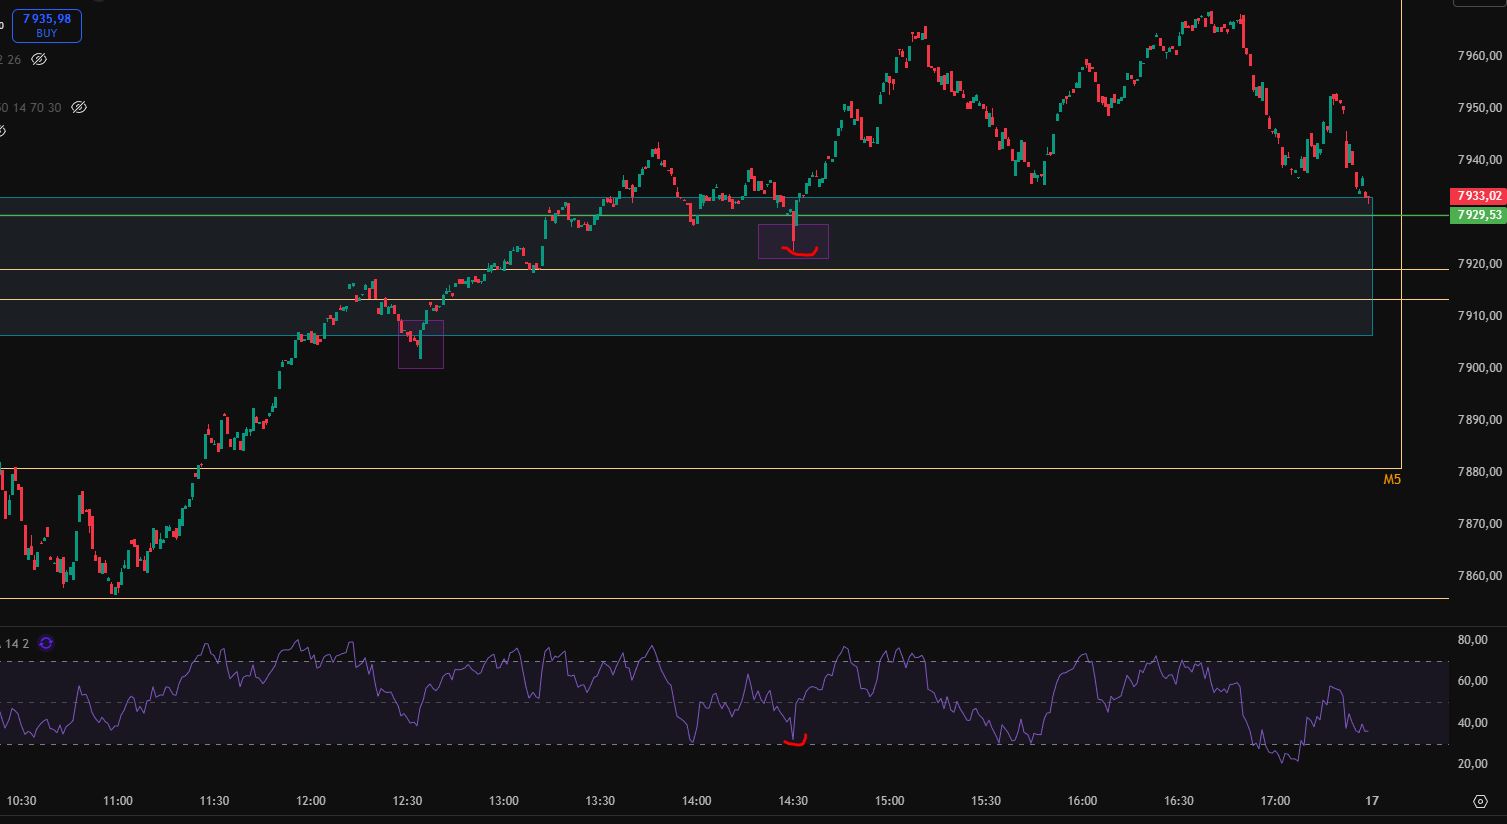This screenshot has width=1507, height=824.
Task: Click the 7940,00 price scale label
Action: [x=1480, y=160]
